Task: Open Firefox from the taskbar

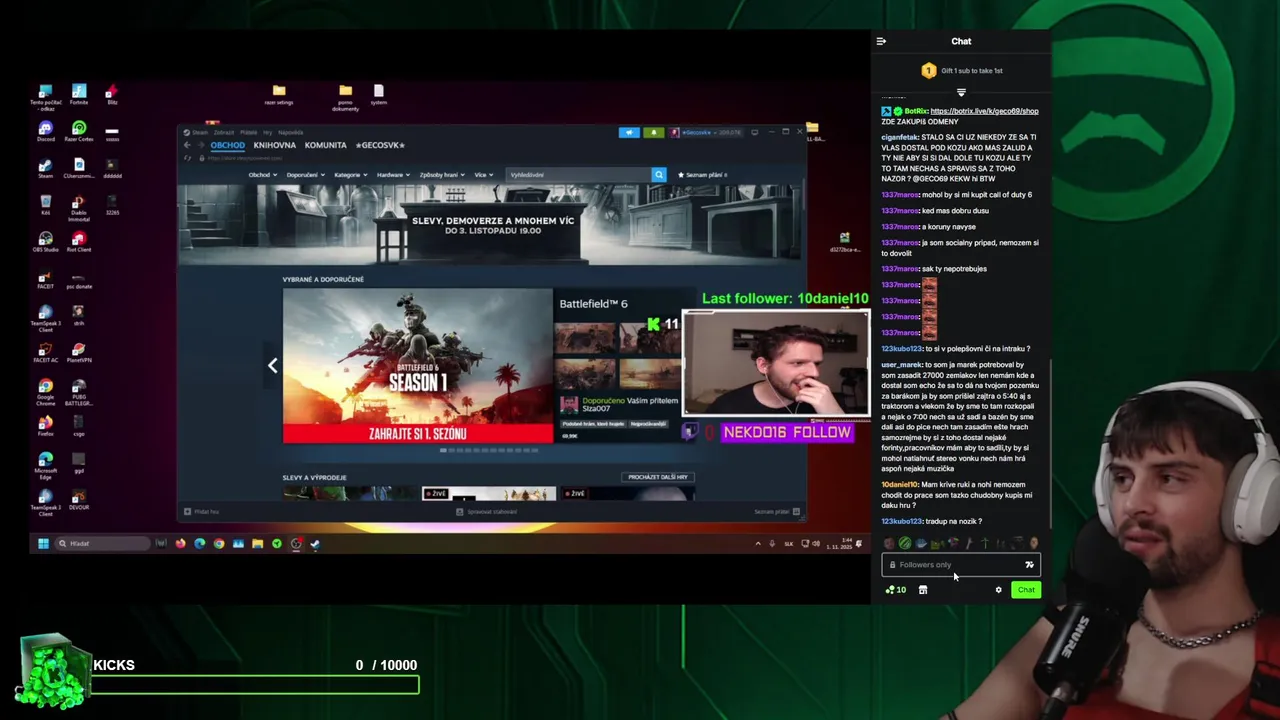Action: click(x=180, y=544)
